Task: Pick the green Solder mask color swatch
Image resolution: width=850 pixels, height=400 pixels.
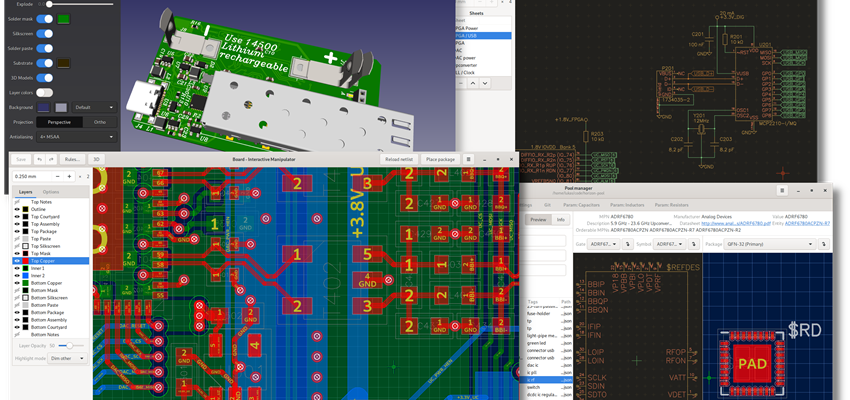Action: click(x=64, y=19)
